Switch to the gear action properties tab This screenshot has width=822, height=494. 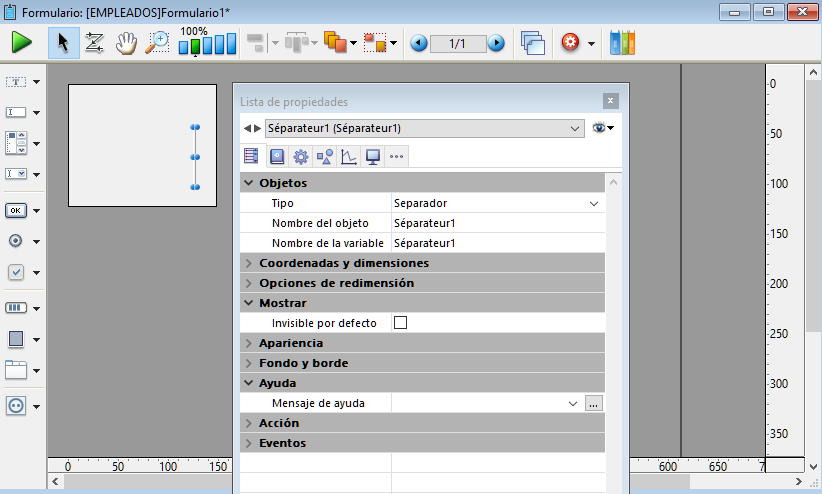(x=300, y=156)
